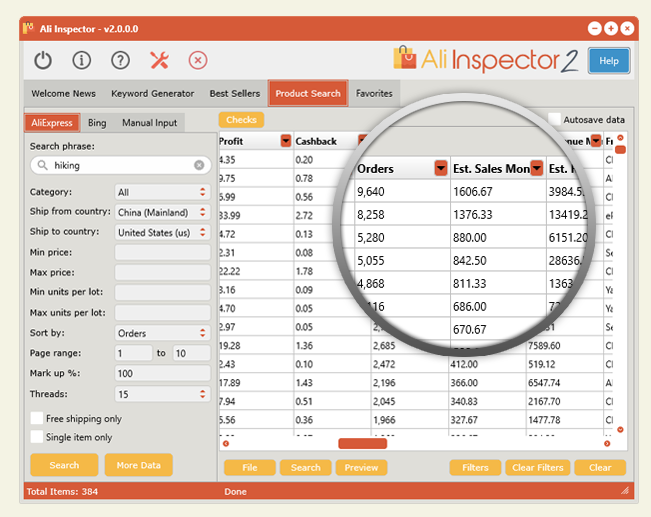The width and height of the screenshot is (651, 517).
Task: Click the Min units per lot field
Action: click(162, 292)
